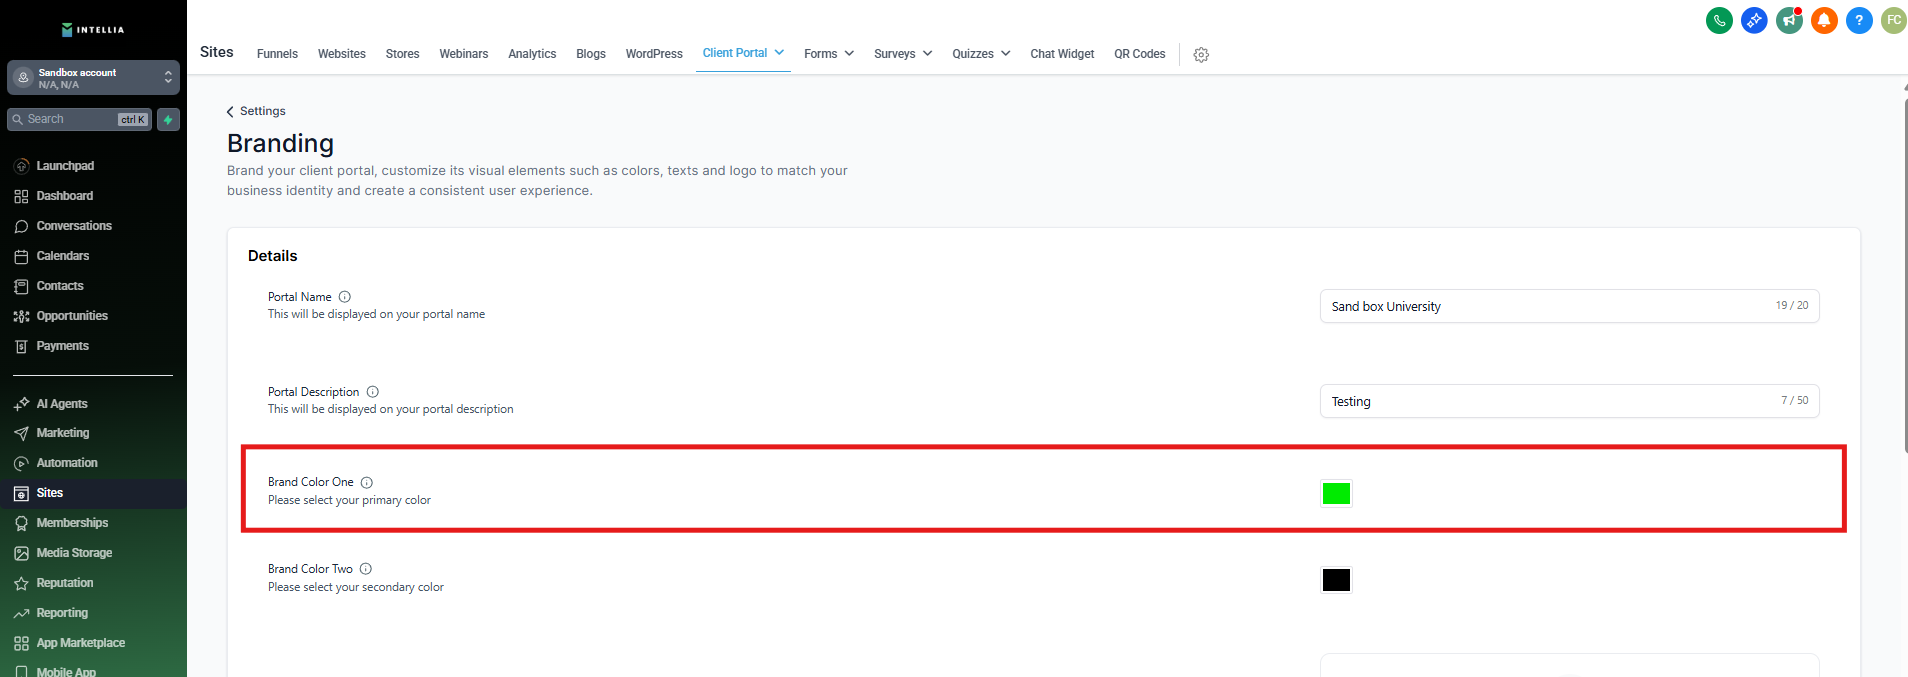This screenshot has width=1908, height=677.
Task: Click the Brand Color Two info icon
Action: 366,569
